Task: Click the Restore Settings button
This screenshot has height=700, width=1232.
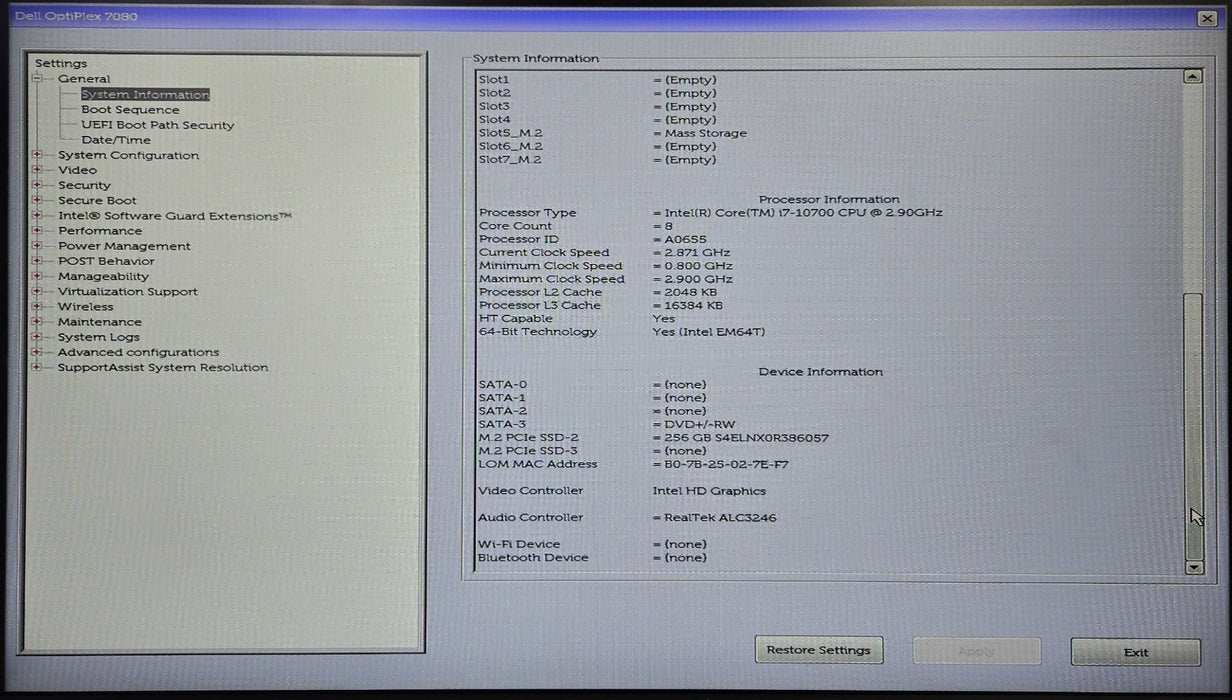Action: (819, 650)
